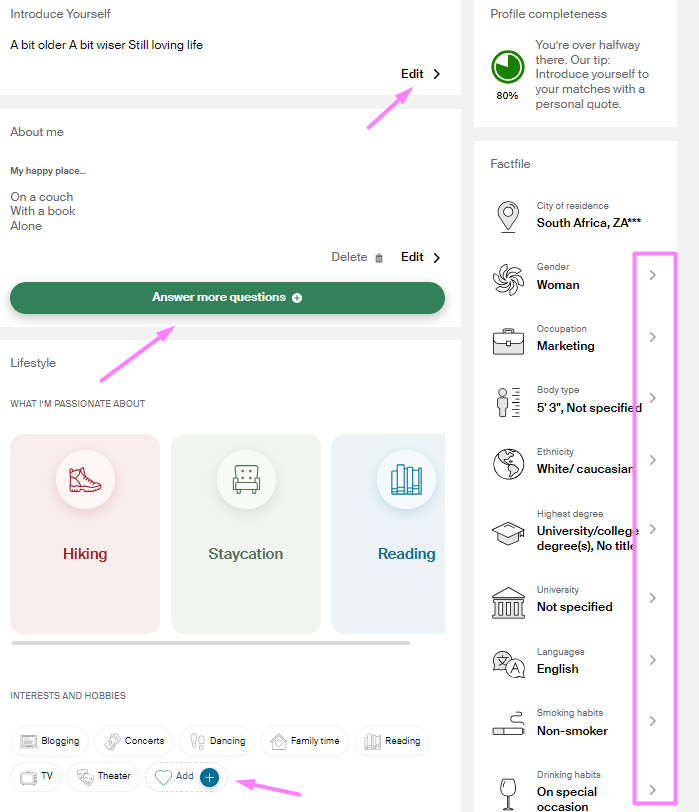Screen dimensions: 699x812
Task: Click the Occupation briefcase icon
Action: pyautogui.click(x=508, y=341)
